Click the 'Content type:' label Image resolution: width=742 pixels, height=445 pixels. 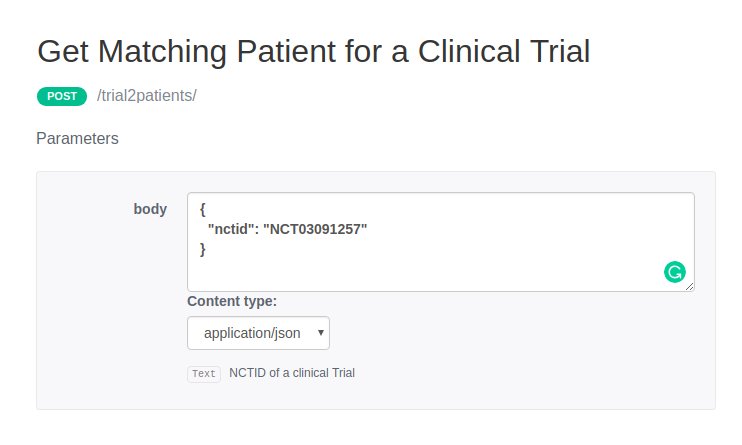(x=232, y=301)
